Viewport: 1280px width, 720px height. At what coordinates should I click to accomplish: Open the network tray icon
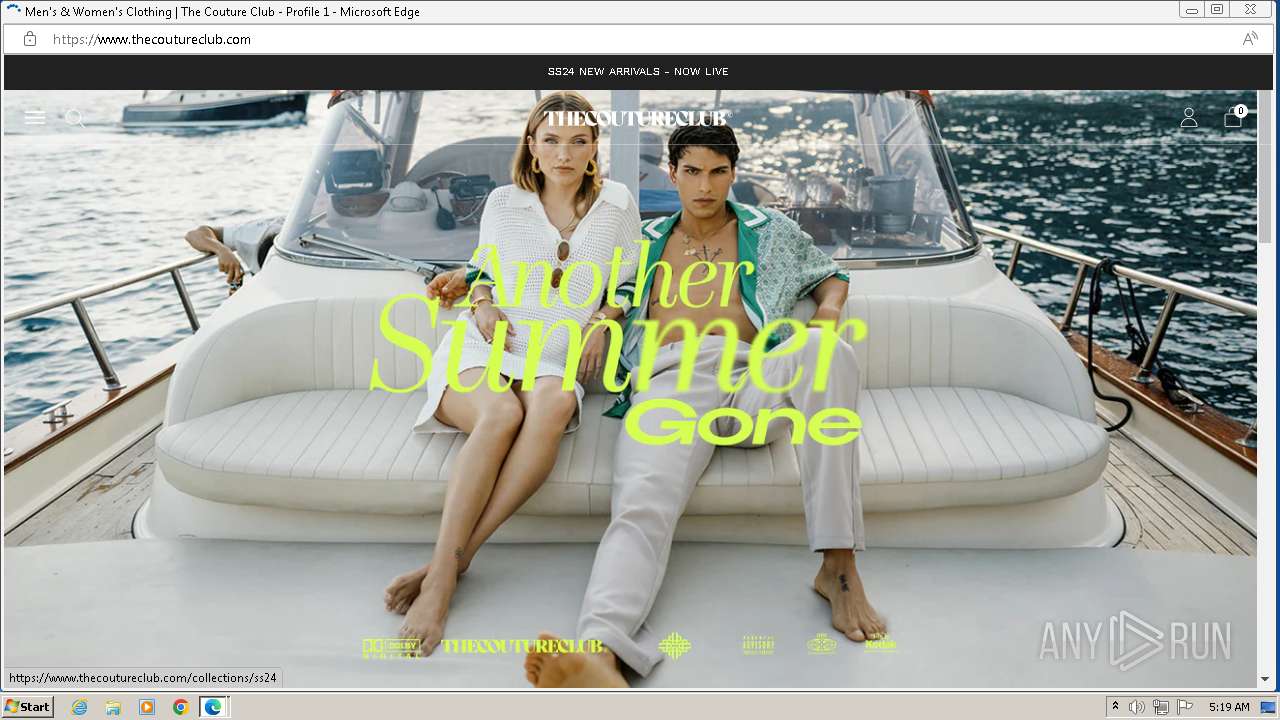[1161, 707]
